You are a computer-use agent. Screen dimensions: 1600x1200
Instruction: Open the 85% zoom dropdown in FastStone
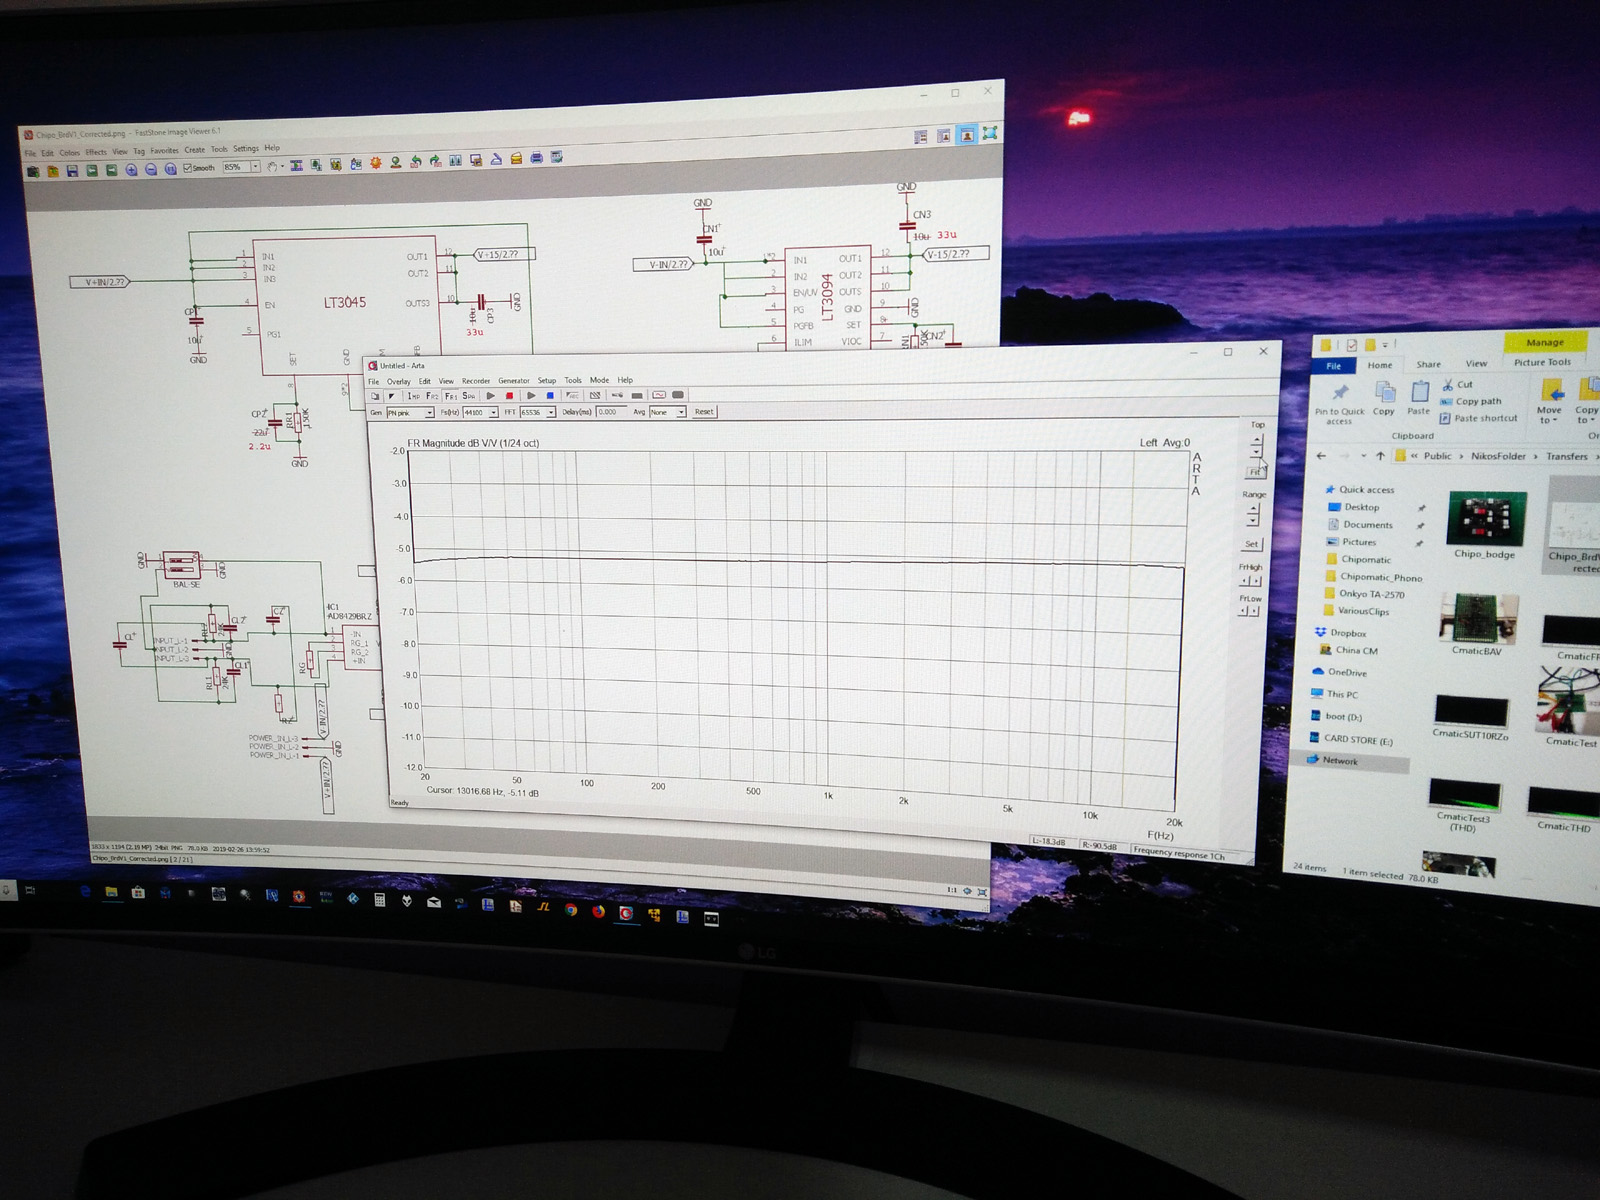point(255,167)
